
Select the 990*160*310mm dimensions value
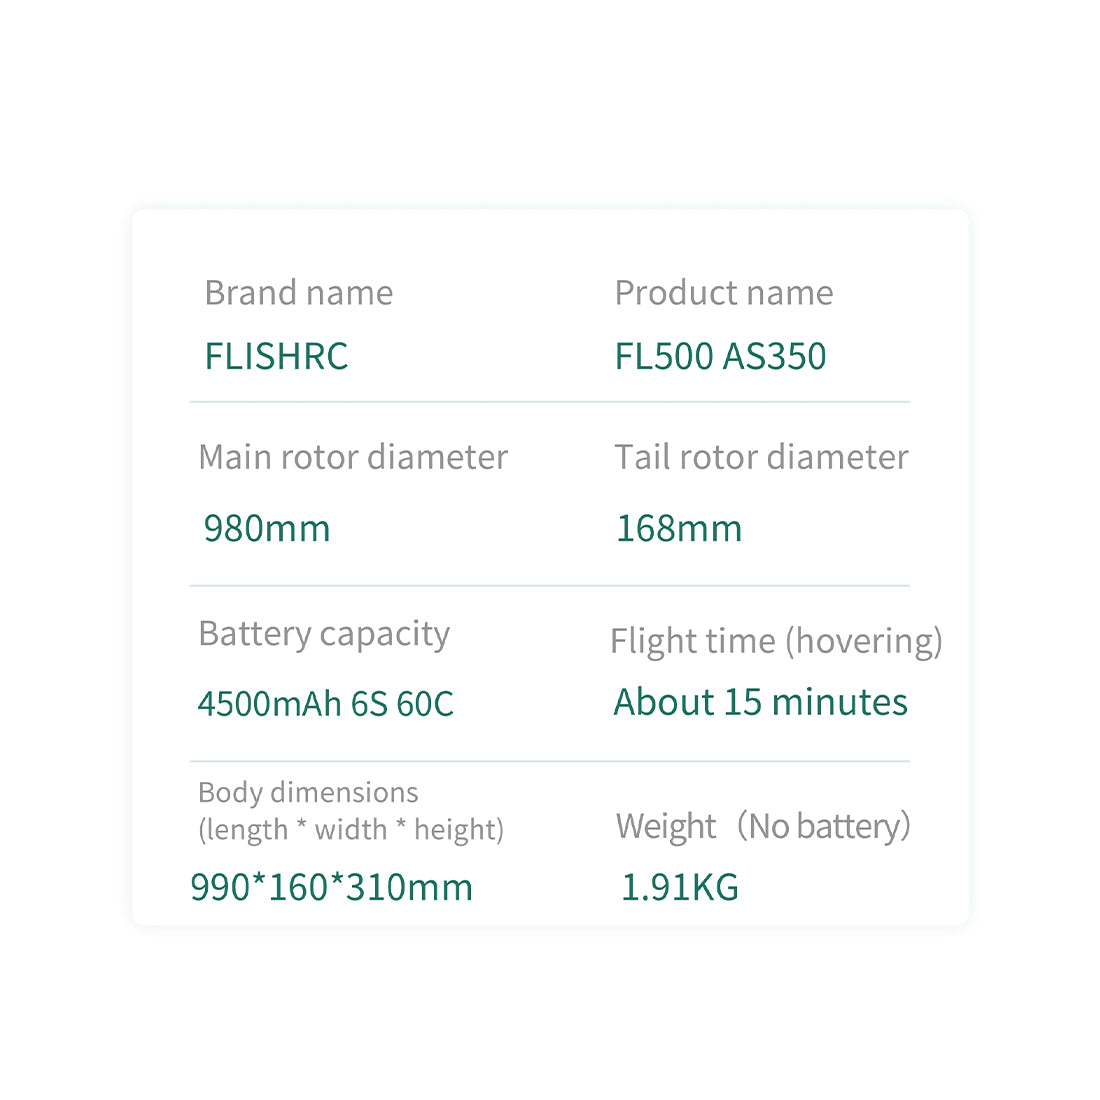coord(331,887)
